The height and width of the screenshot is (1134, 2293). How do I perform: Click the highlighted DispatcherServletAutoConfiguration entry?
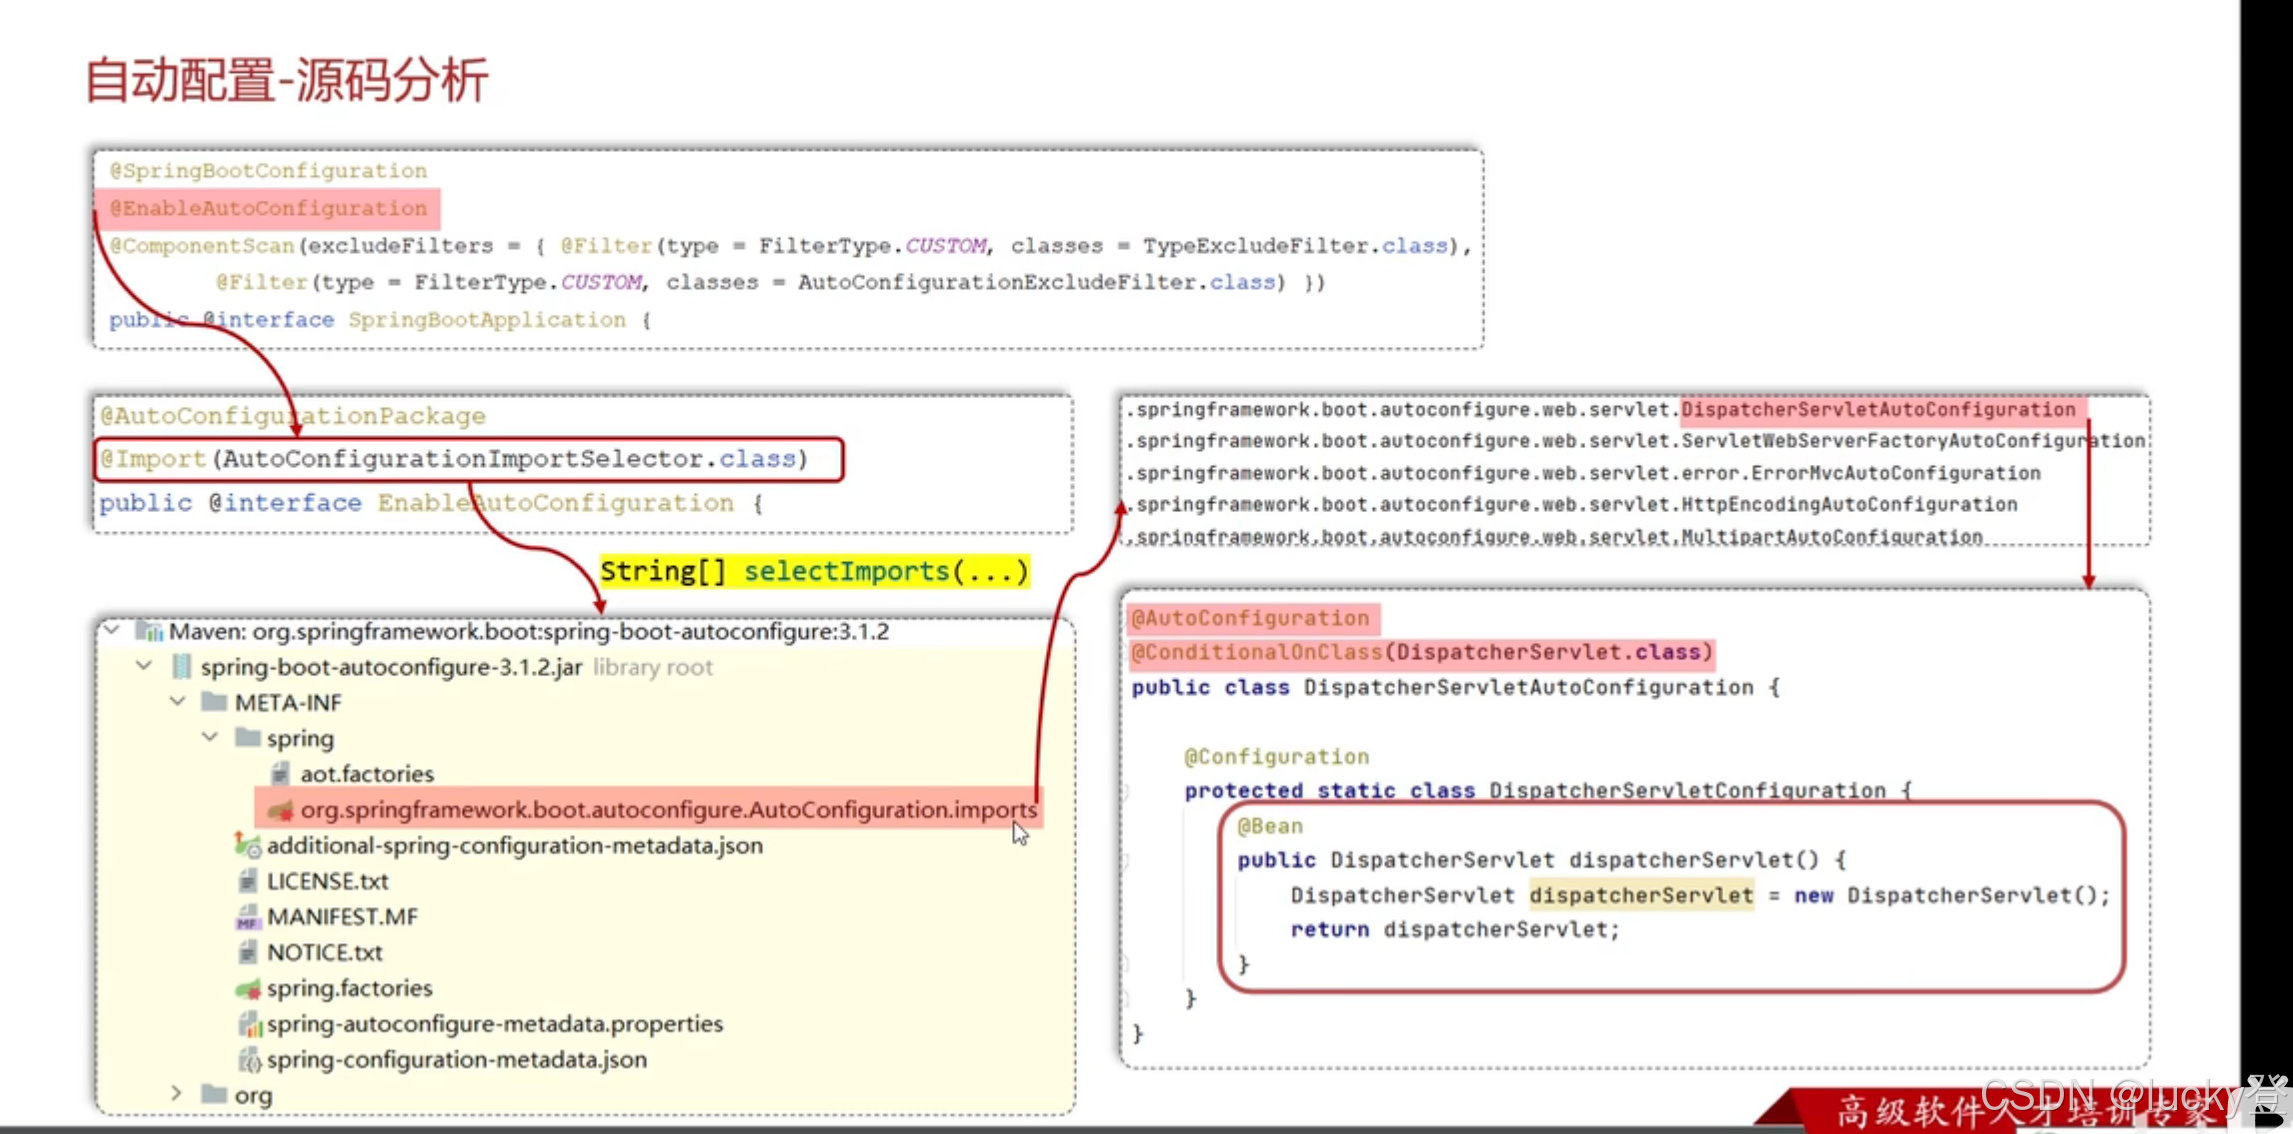click(1878, 410)
